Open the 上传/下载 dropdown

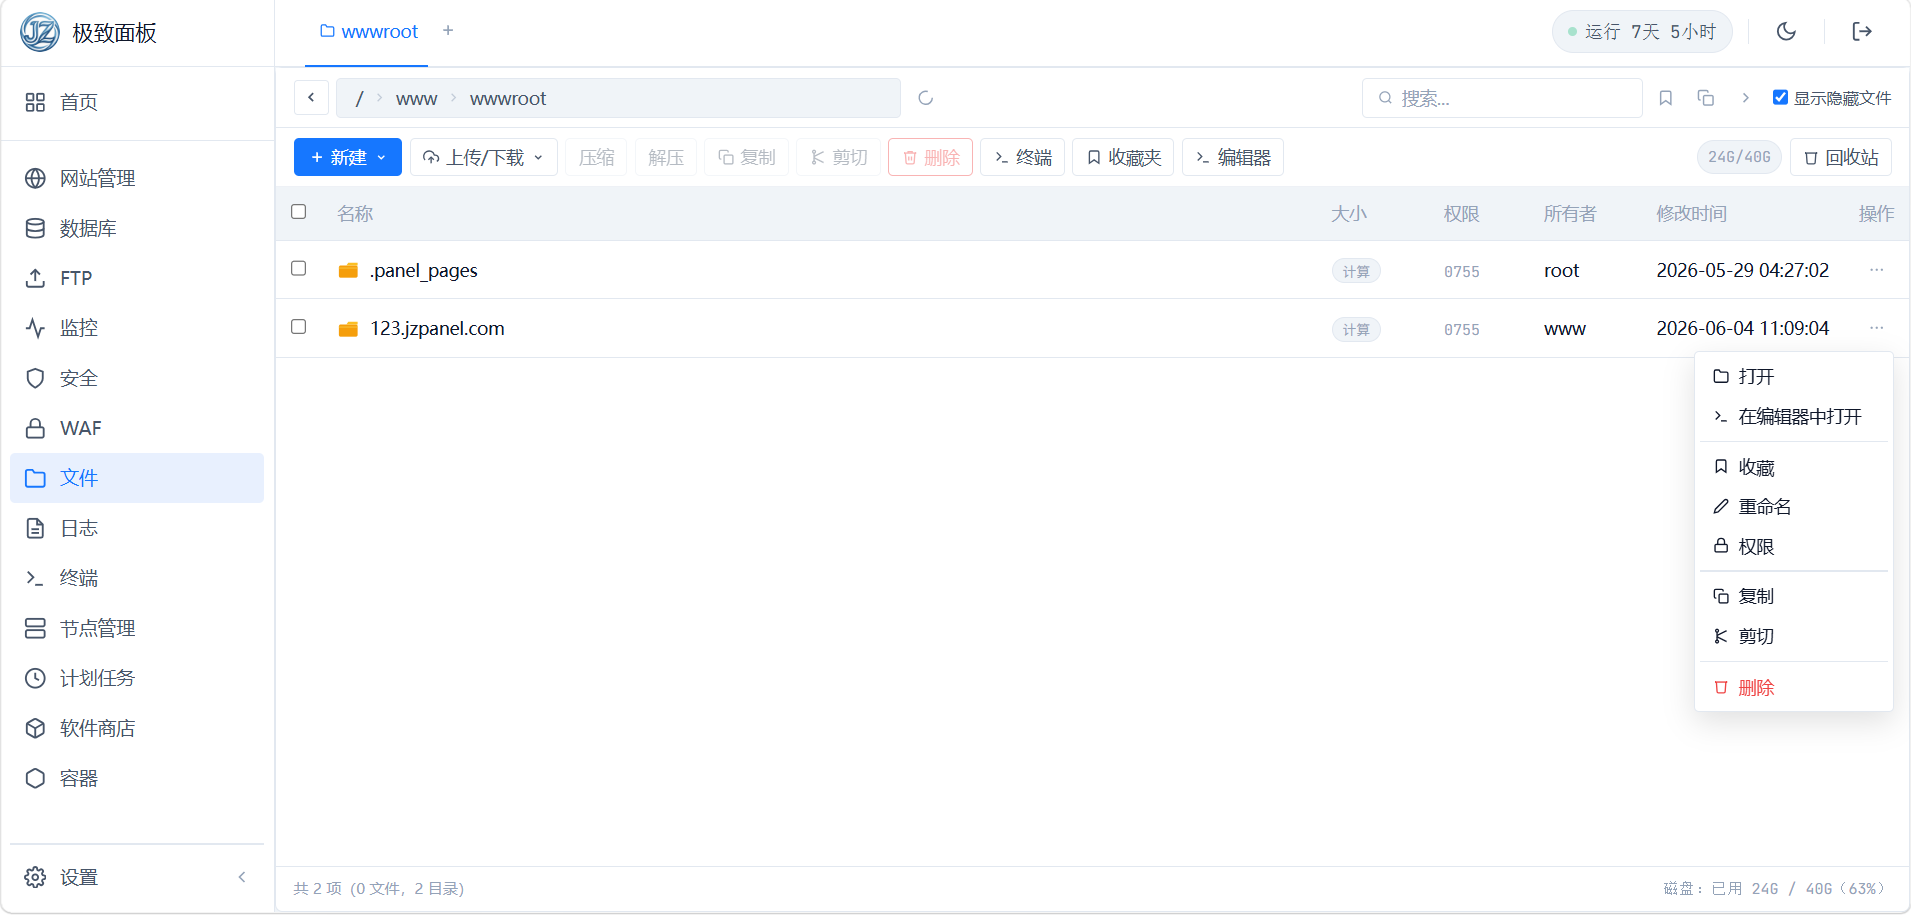pyautogui.click(x=484, y=157)
